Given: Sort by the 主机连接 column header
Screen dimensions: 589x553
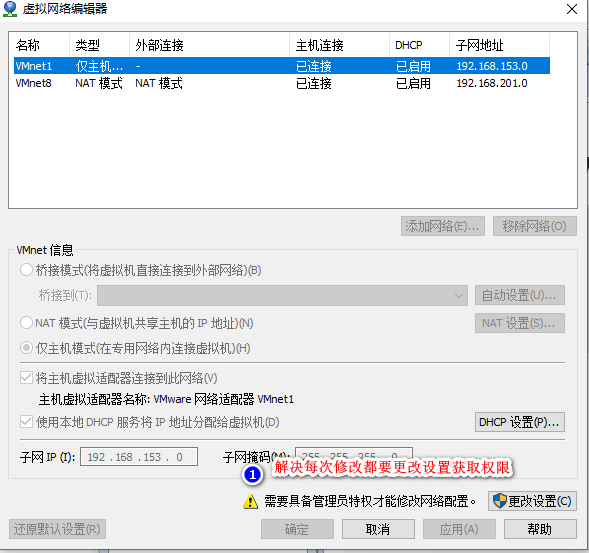Looking at the screenshot, I should point(340,45).
